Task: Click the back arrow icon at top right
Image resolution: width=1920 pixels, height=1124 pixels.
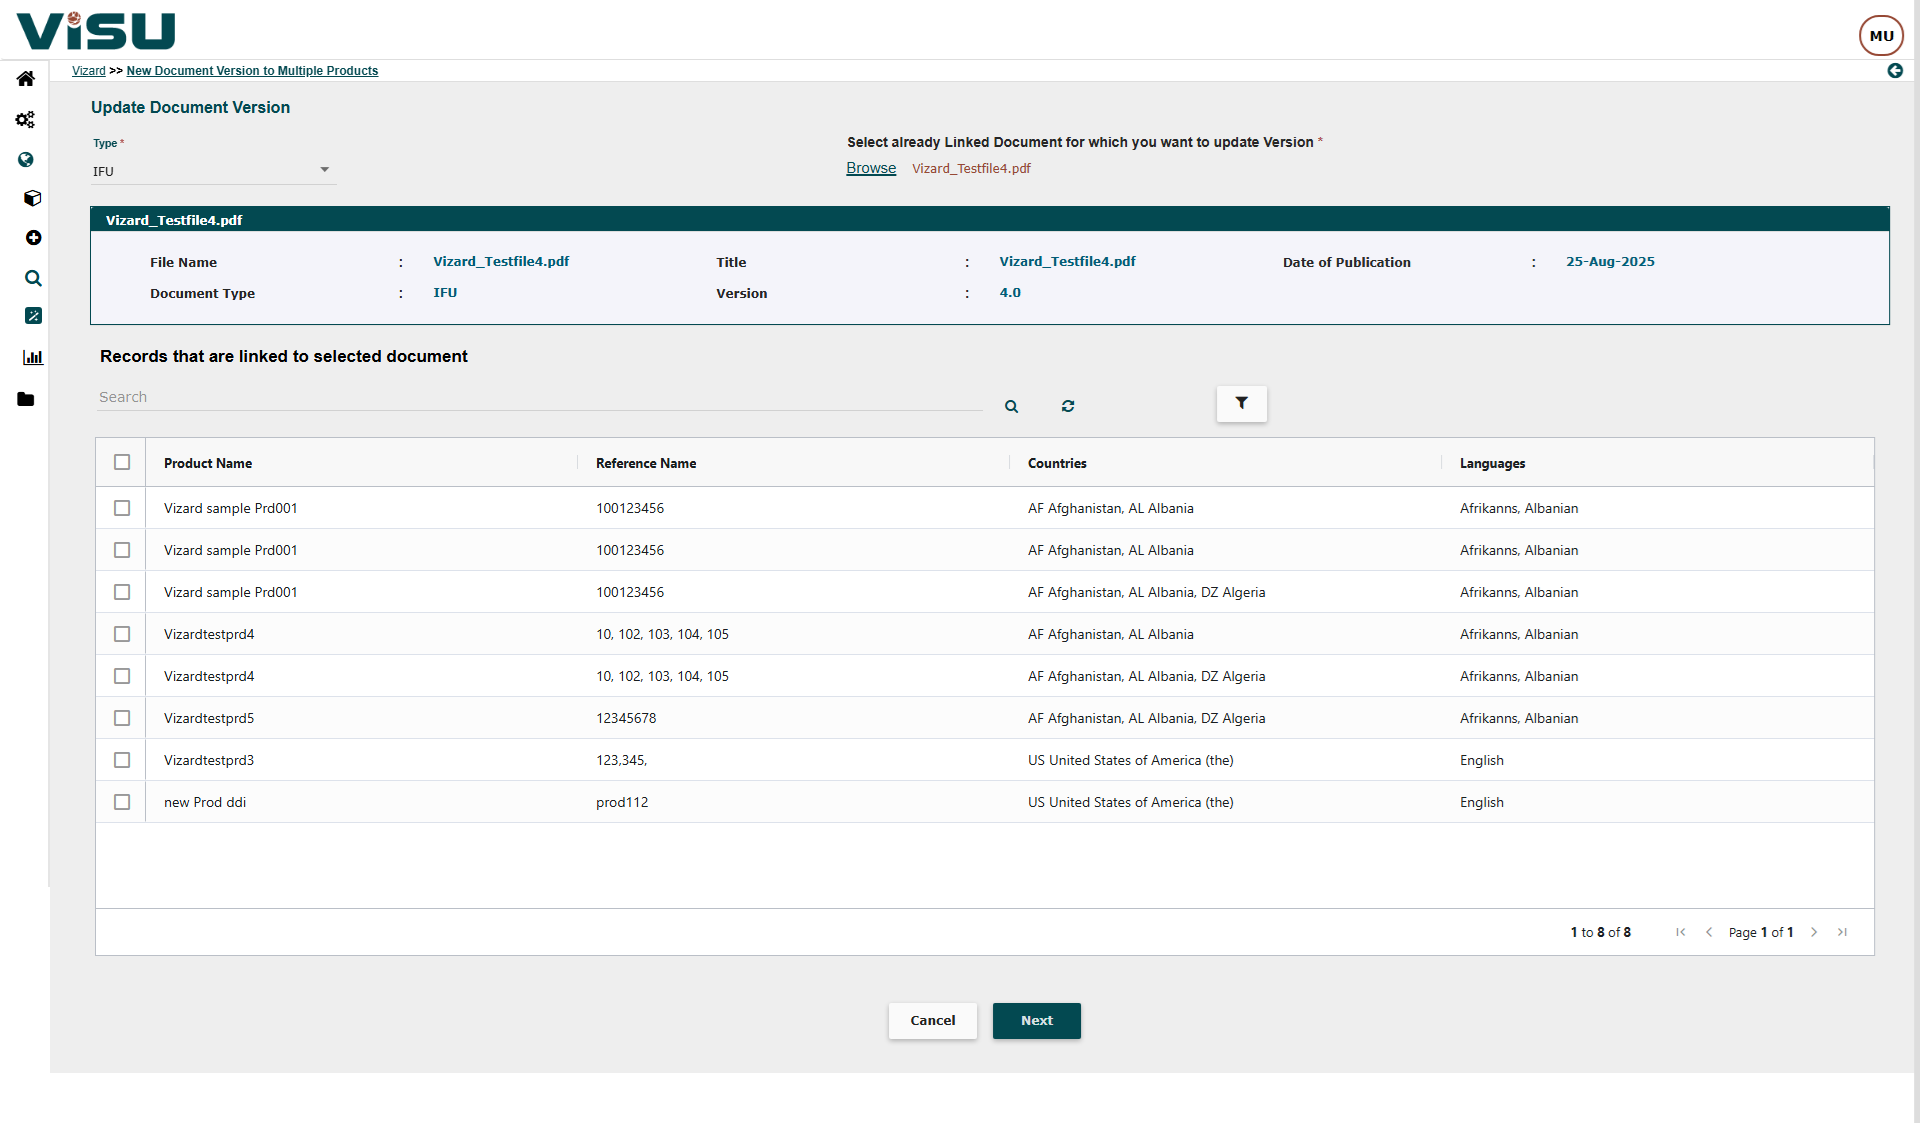Action: (1894, 71)
